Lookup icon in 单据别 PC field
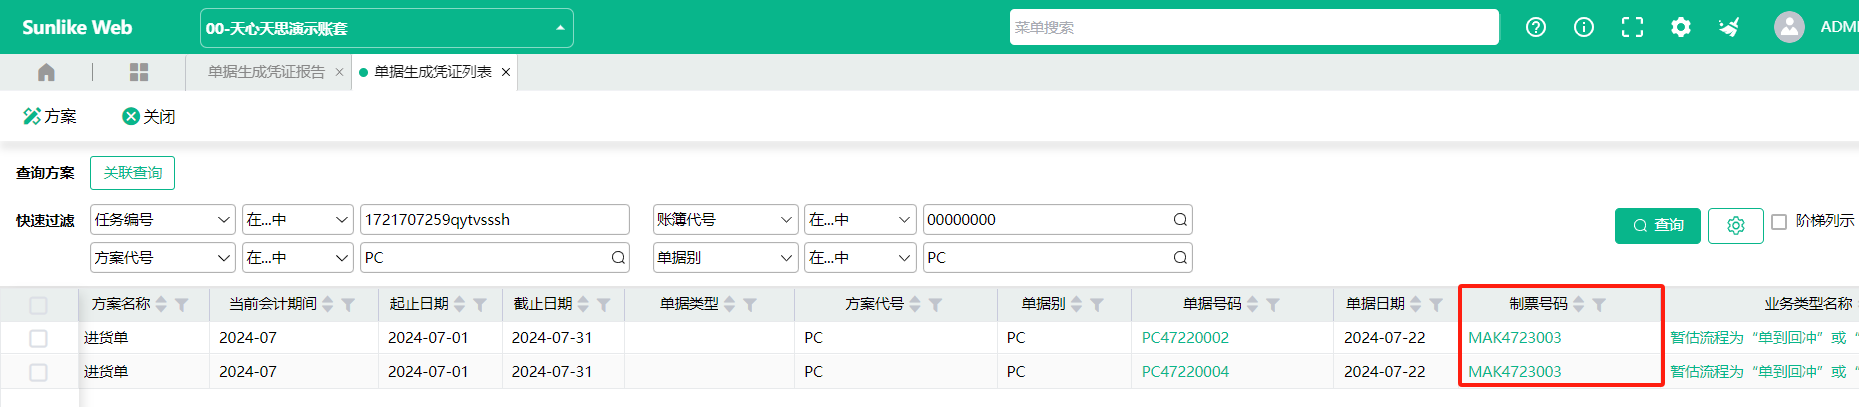This screenshot has width=1859, height=407. pyautogui.click(x=1180, y=258)
